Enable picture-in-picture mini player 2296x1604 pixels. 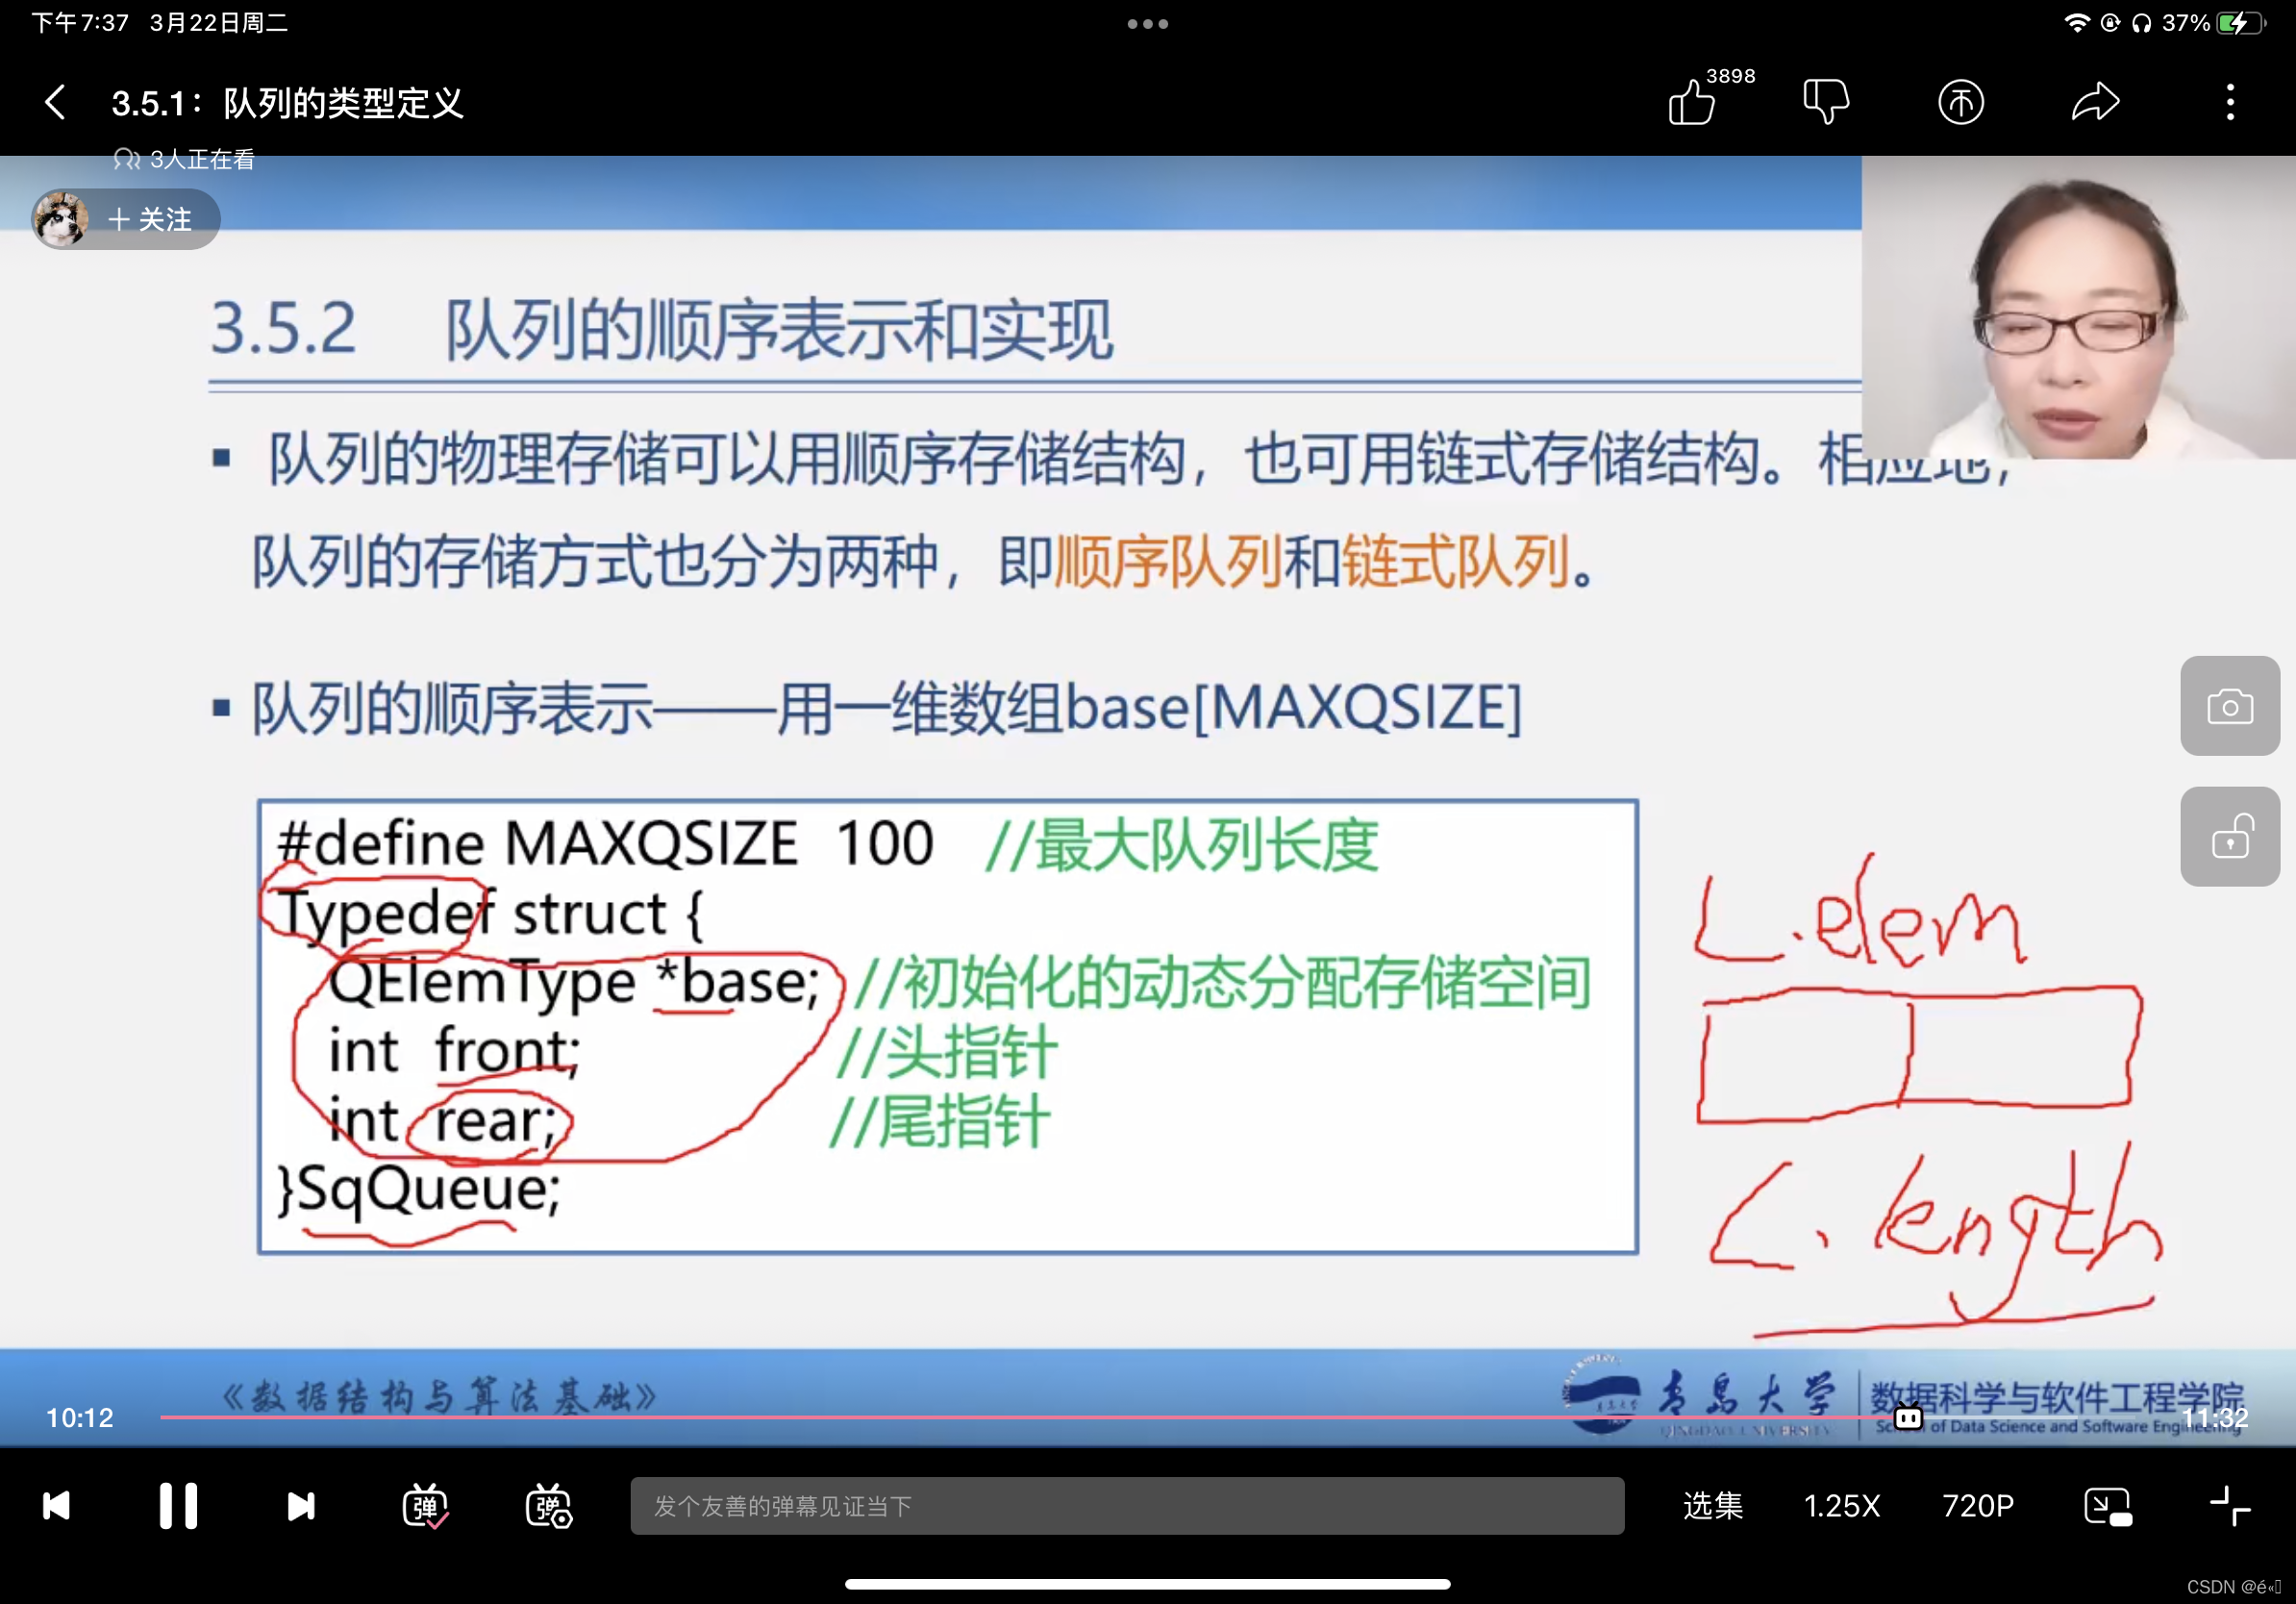[2107, 1505]
